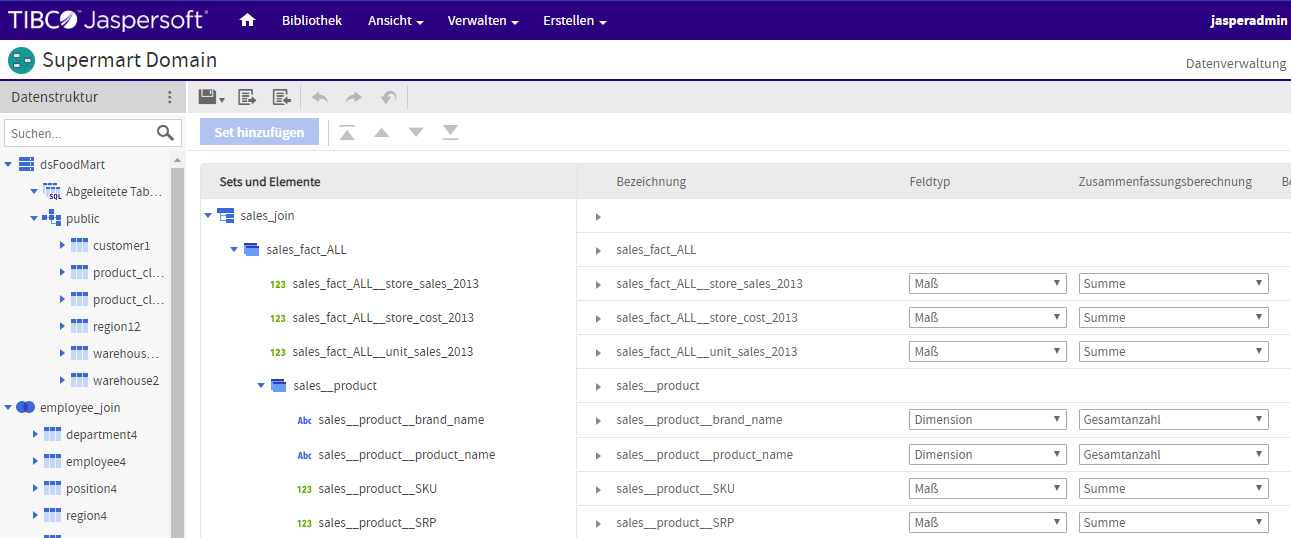Viewport: 1291px width, 538px height.
Task: Click the Set hinzufügen button
Action: [x=259, y=132]
